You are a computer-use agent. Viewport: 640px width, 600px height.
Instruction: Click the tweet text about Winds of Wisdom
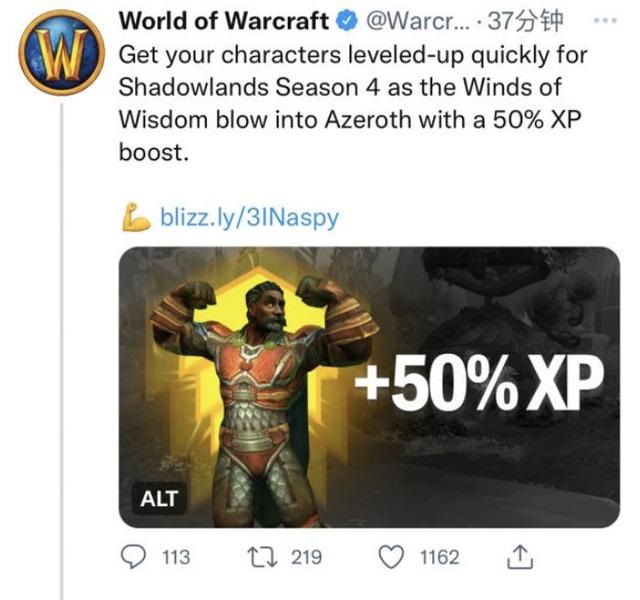coord(353,104)
